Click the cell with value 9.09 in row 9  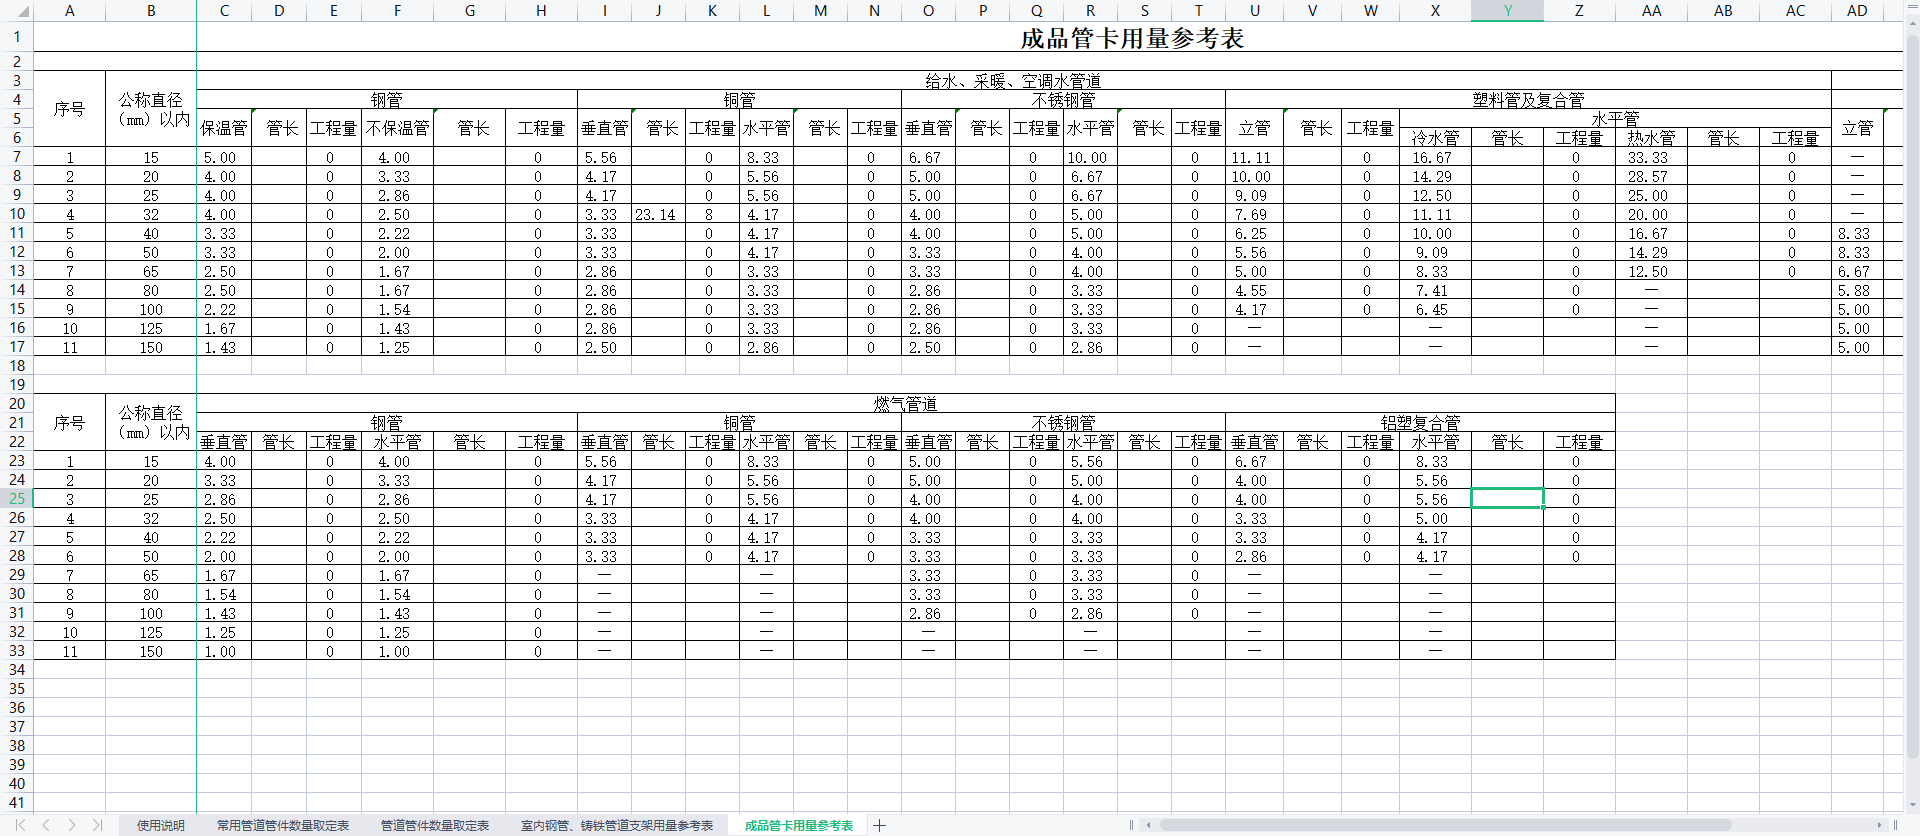(1254, 195)
